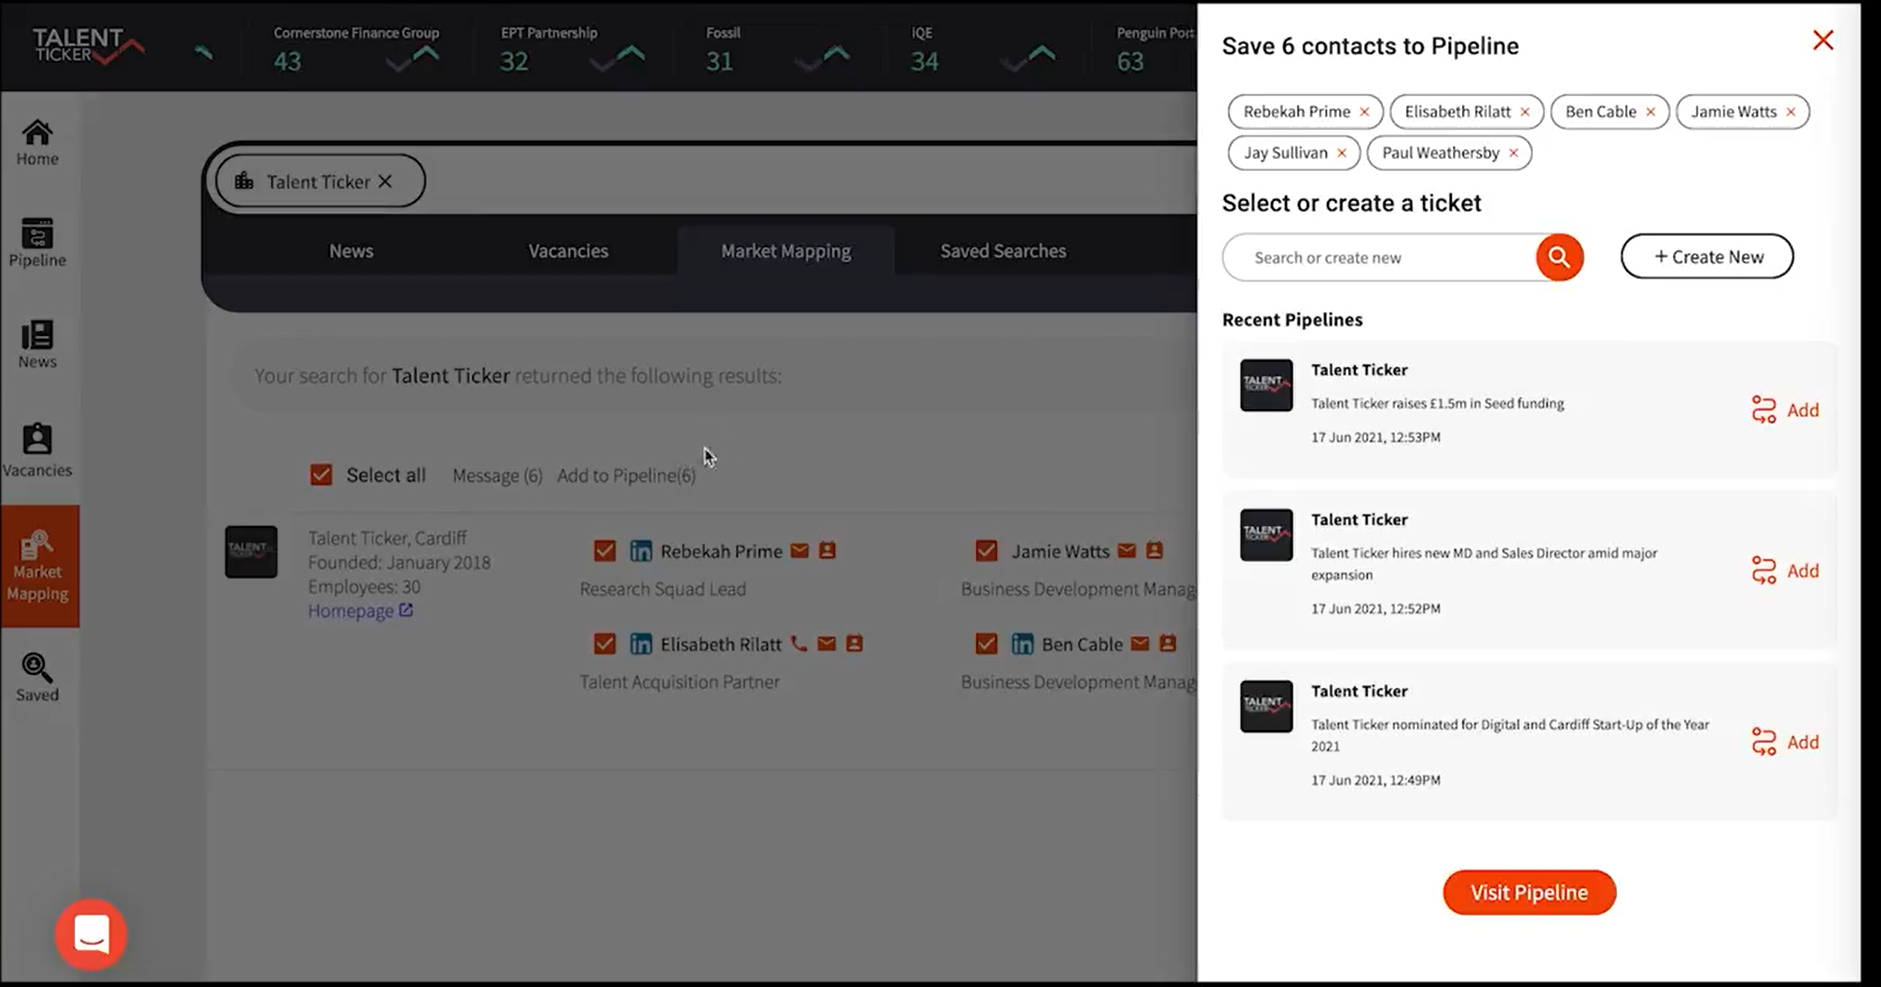The image size is (1881, 987).
Task: Switch to the Saved Searches tab
Action: point(1002,251)
